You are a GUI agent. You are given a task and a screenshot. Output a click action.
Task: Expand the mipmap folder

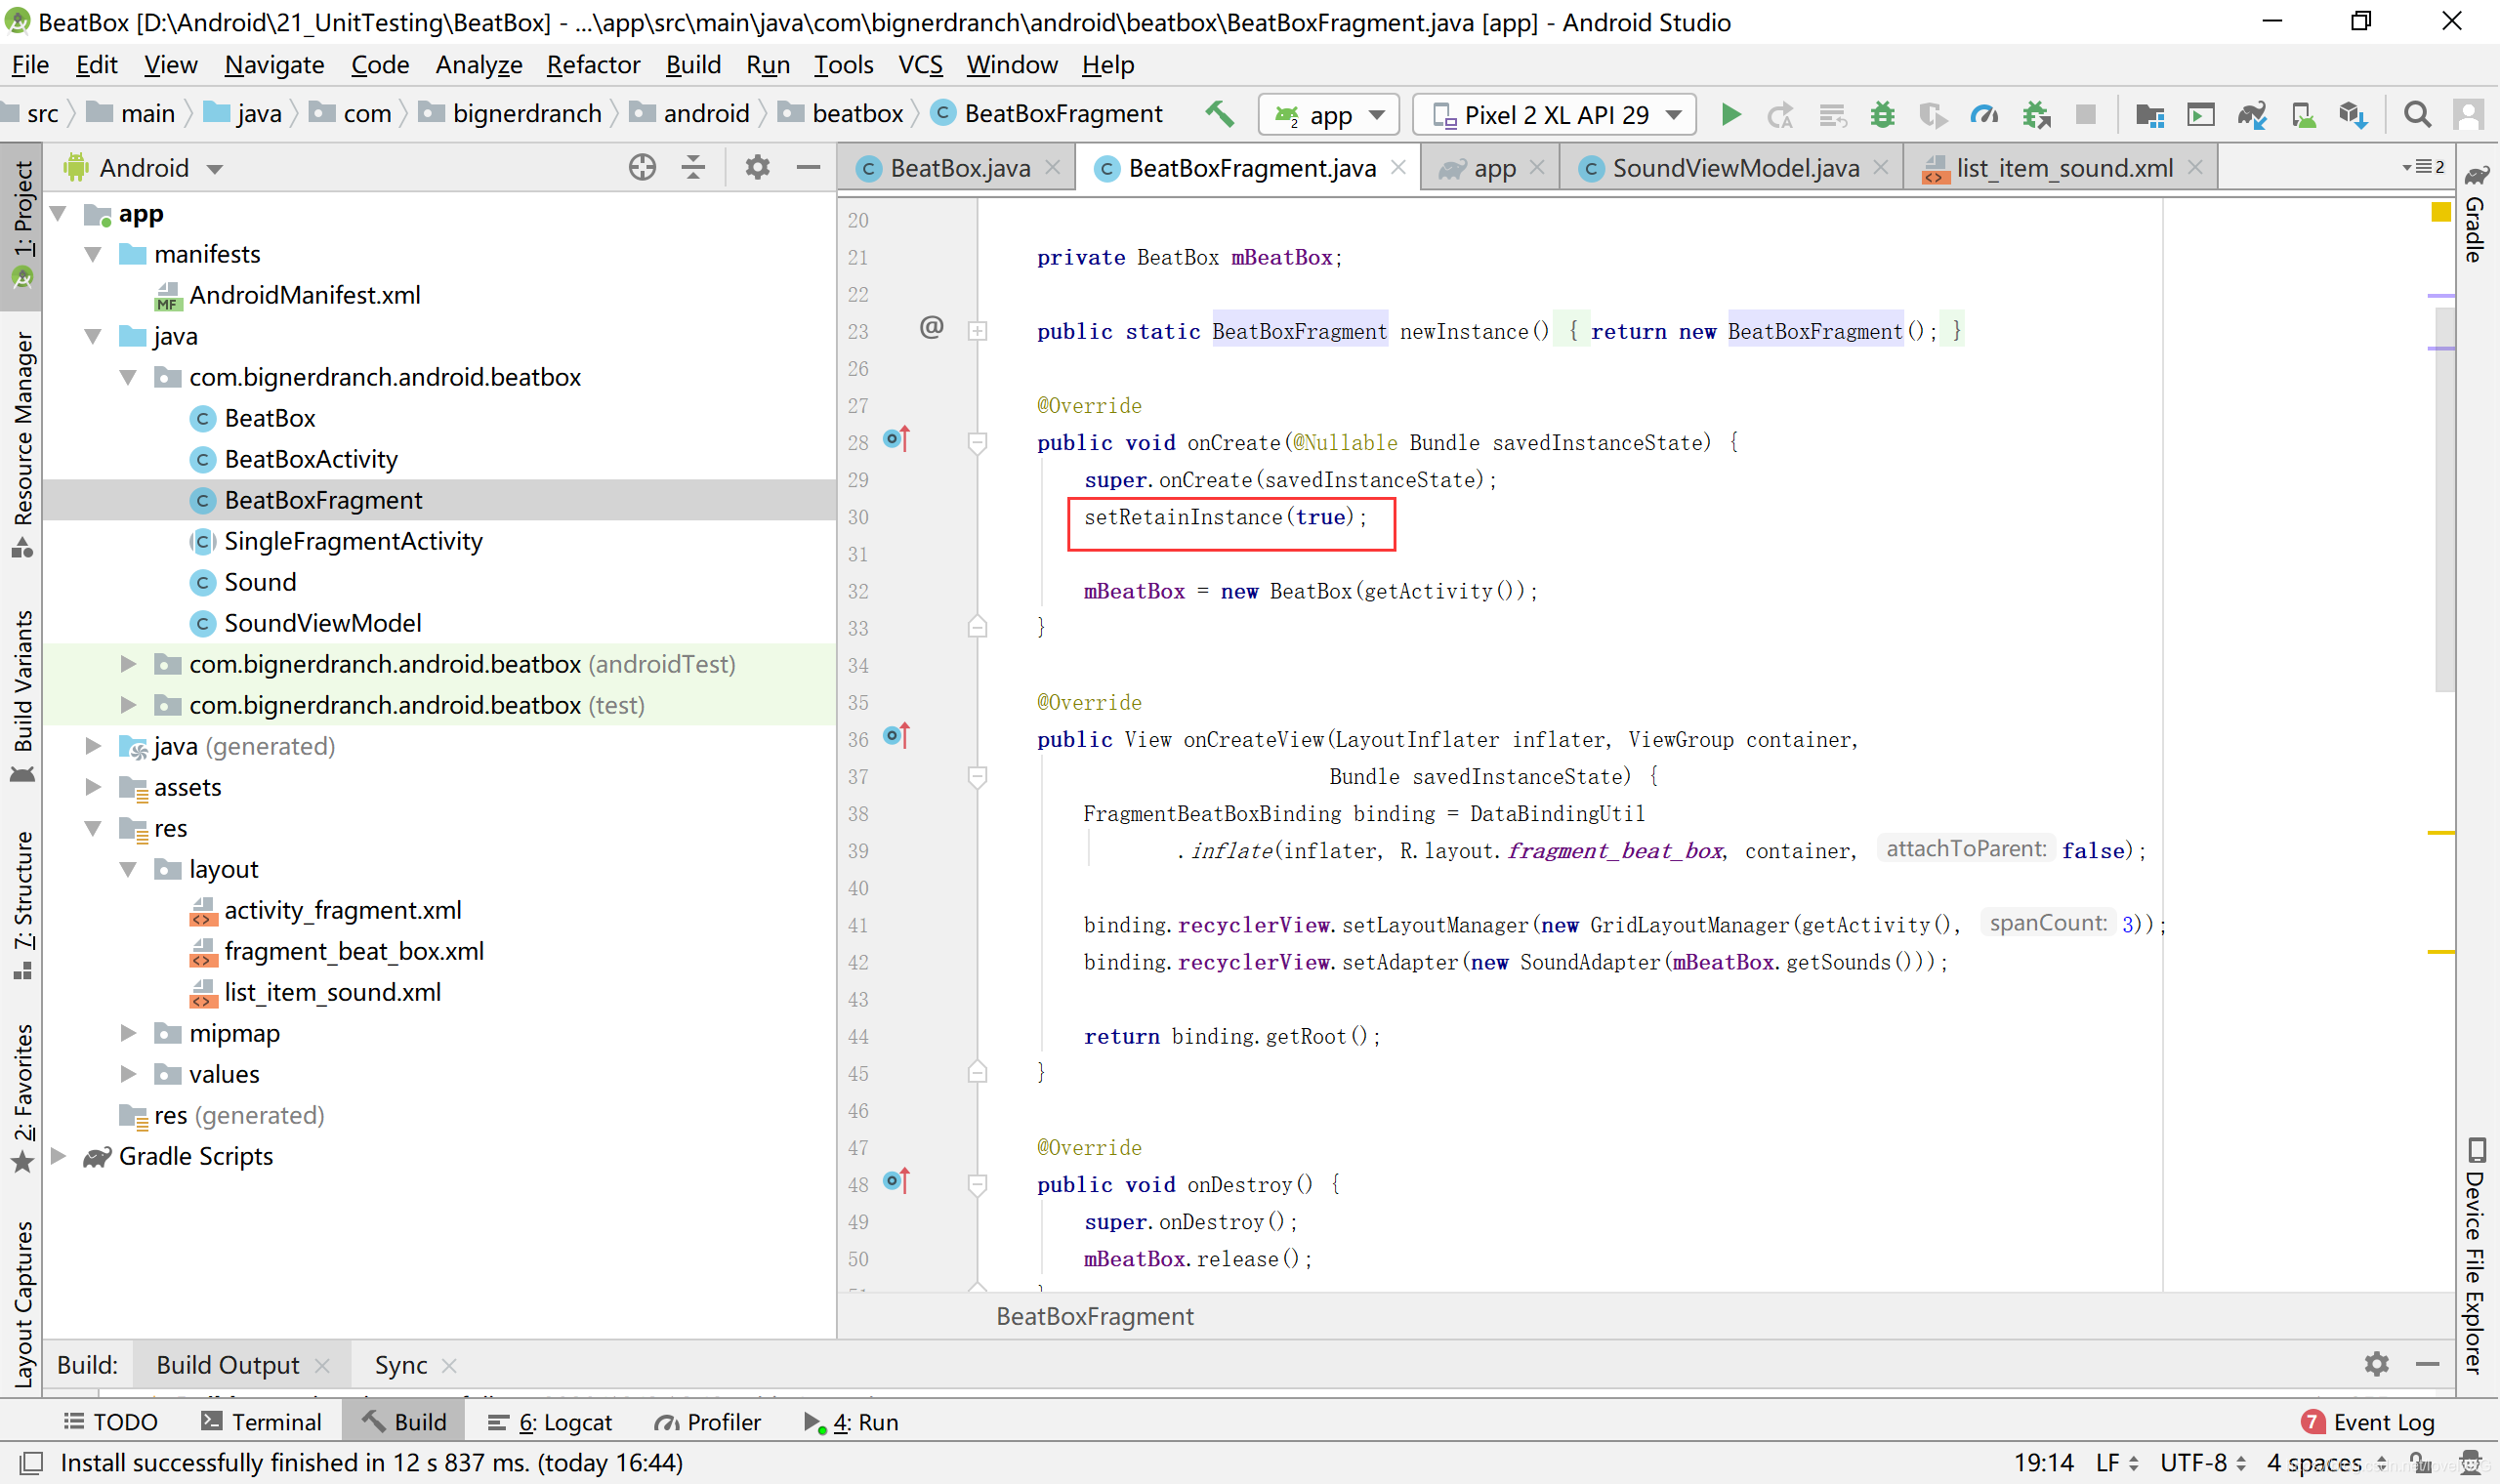tap(128, 1033)
